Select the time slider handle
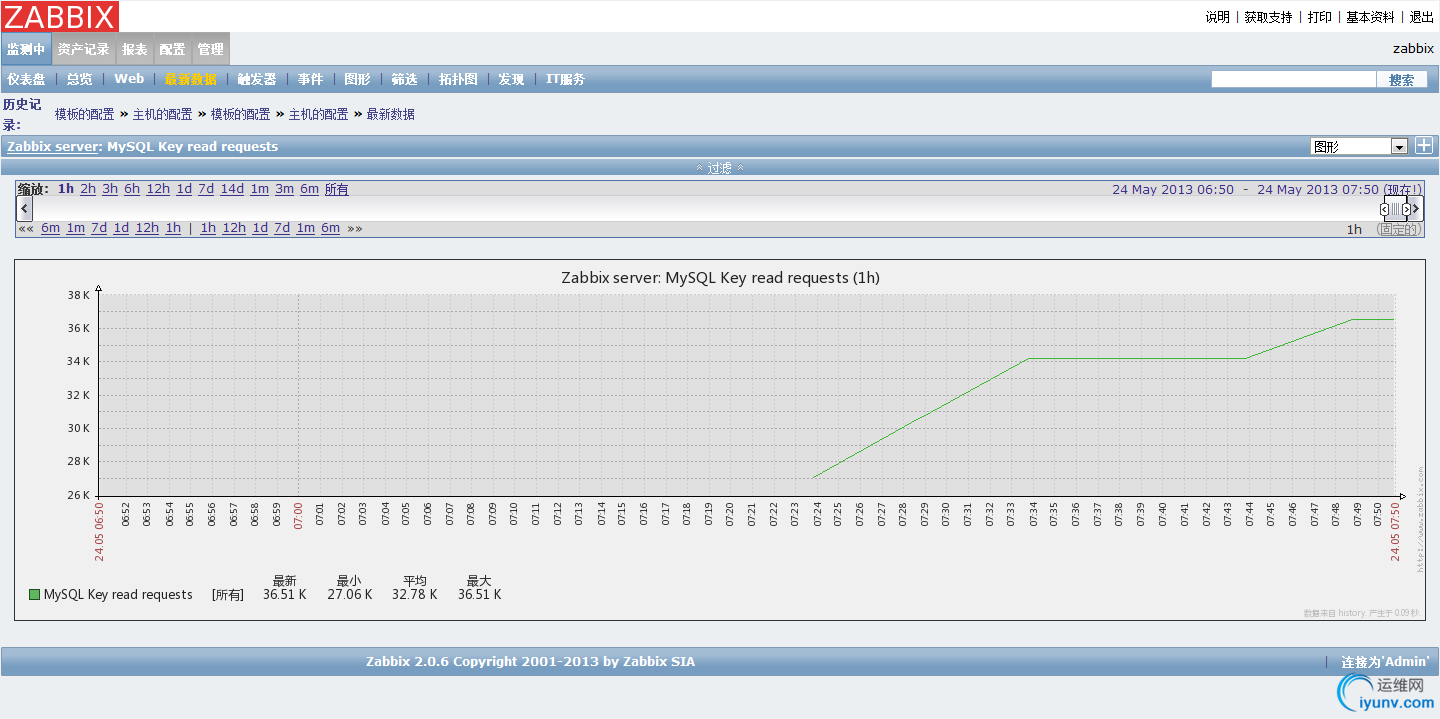Screen dimensions: 1440x719 pyautogui.click(x=1396, y=209)
